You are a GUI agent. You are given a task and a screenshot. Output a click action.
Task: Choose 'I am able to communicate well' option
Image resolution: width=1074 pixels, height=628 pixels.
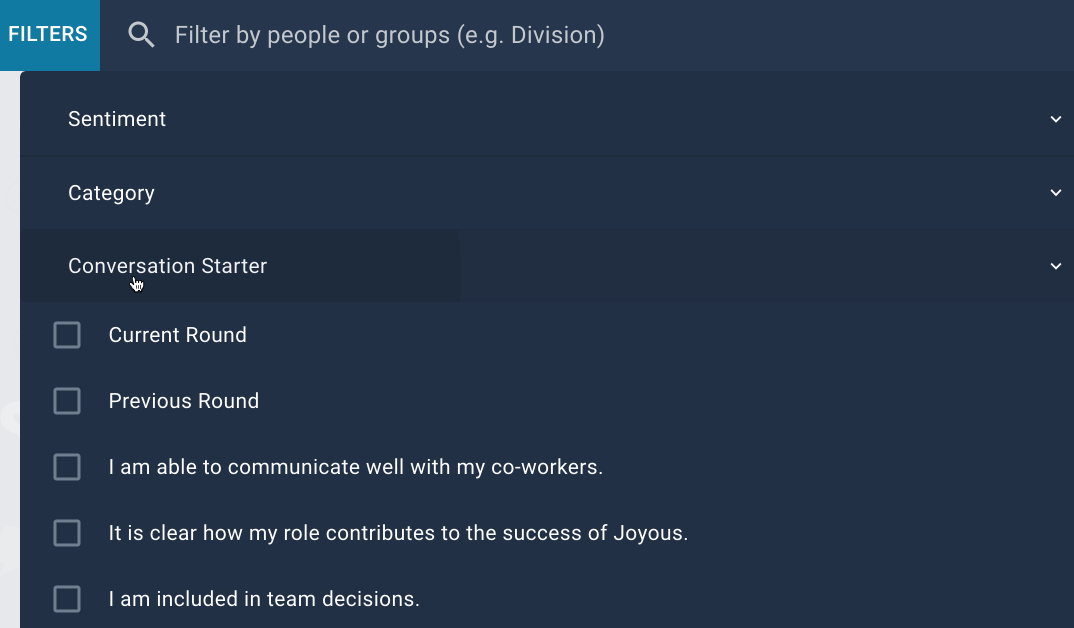click(355, 467)
